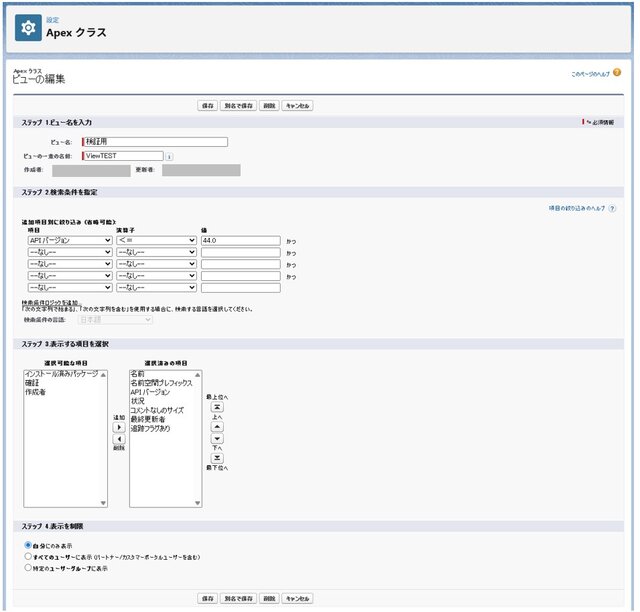Click the info icon beside view unique name
640x612 pixels.
[x=169, y=156]
